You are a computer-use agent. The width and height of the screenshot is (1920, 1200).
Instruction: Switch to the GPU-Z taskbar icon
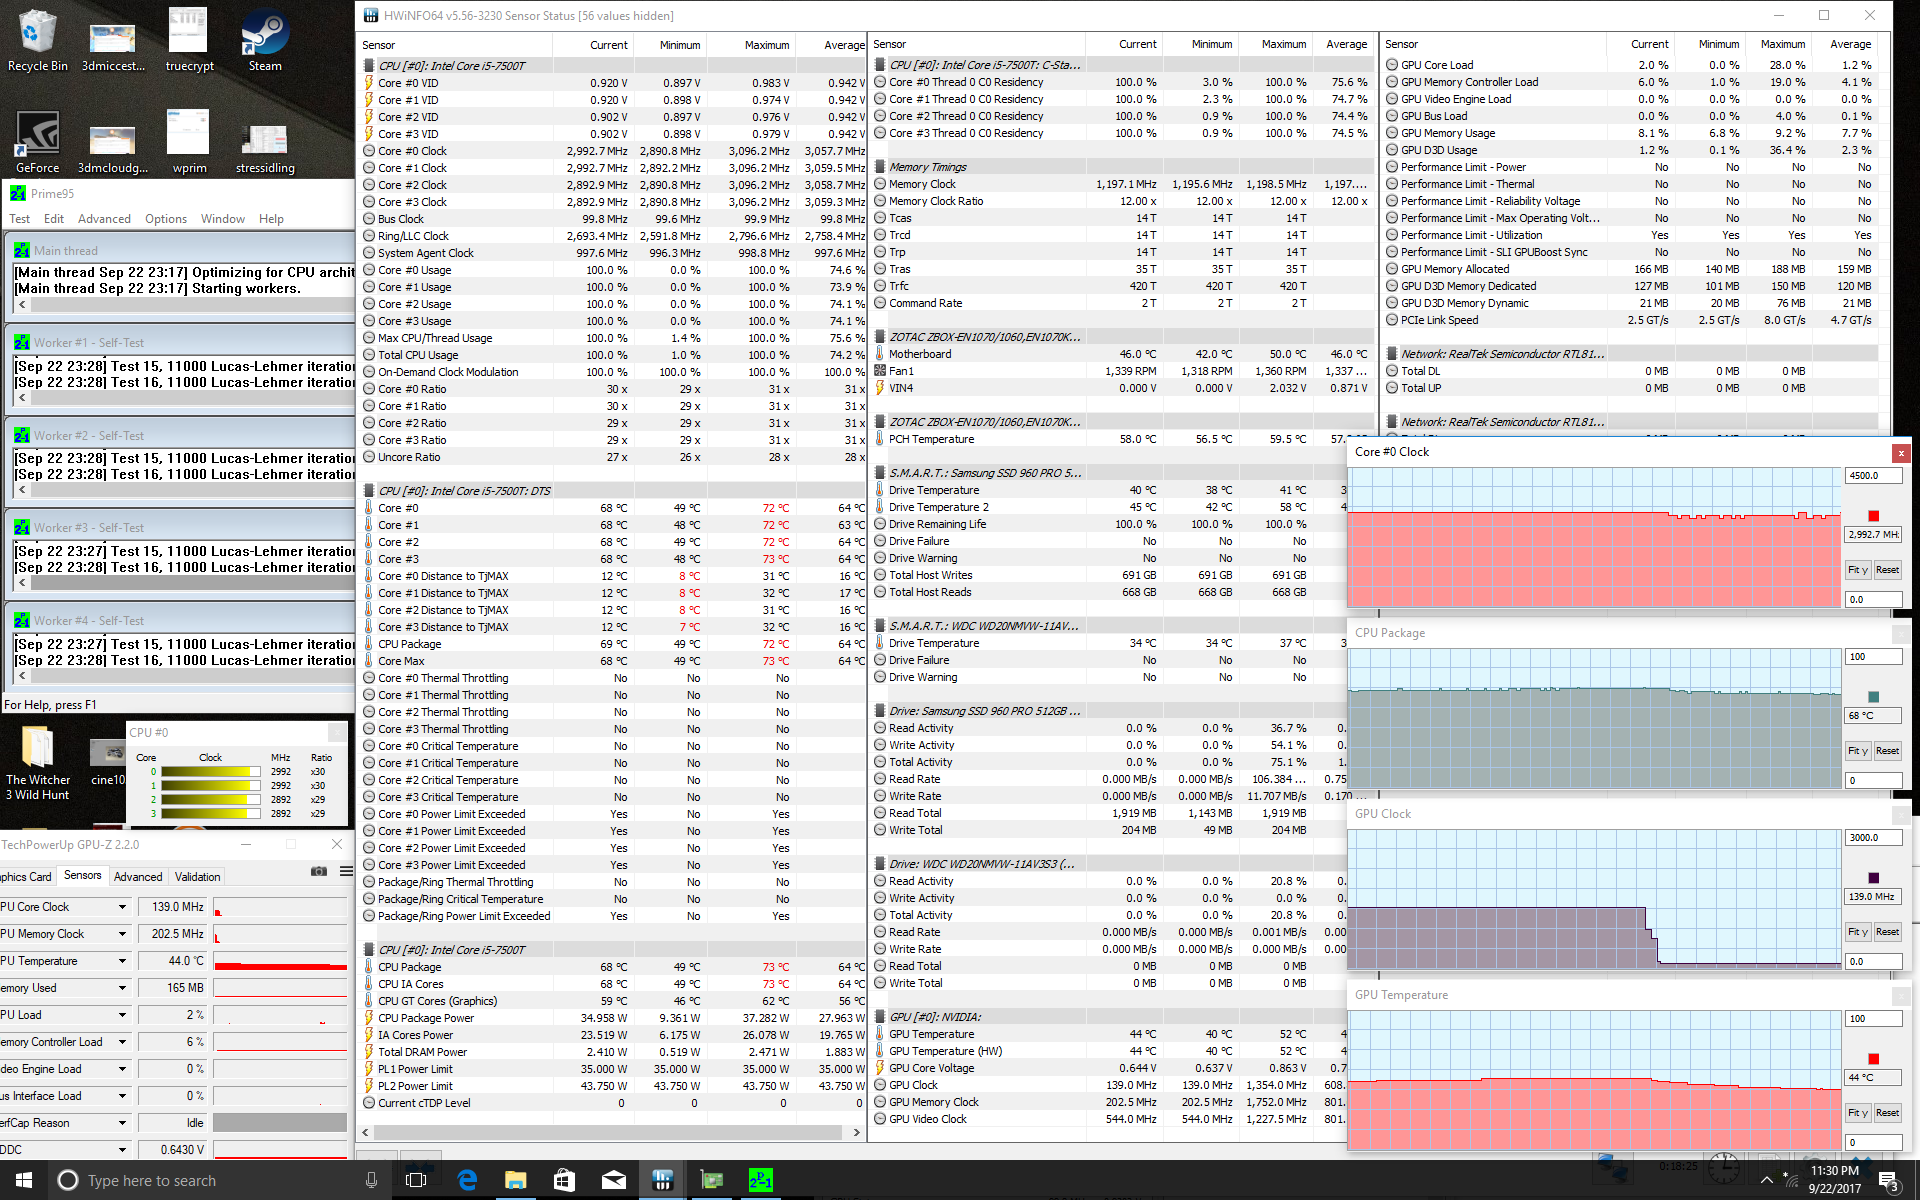[x=711, y=1180]
